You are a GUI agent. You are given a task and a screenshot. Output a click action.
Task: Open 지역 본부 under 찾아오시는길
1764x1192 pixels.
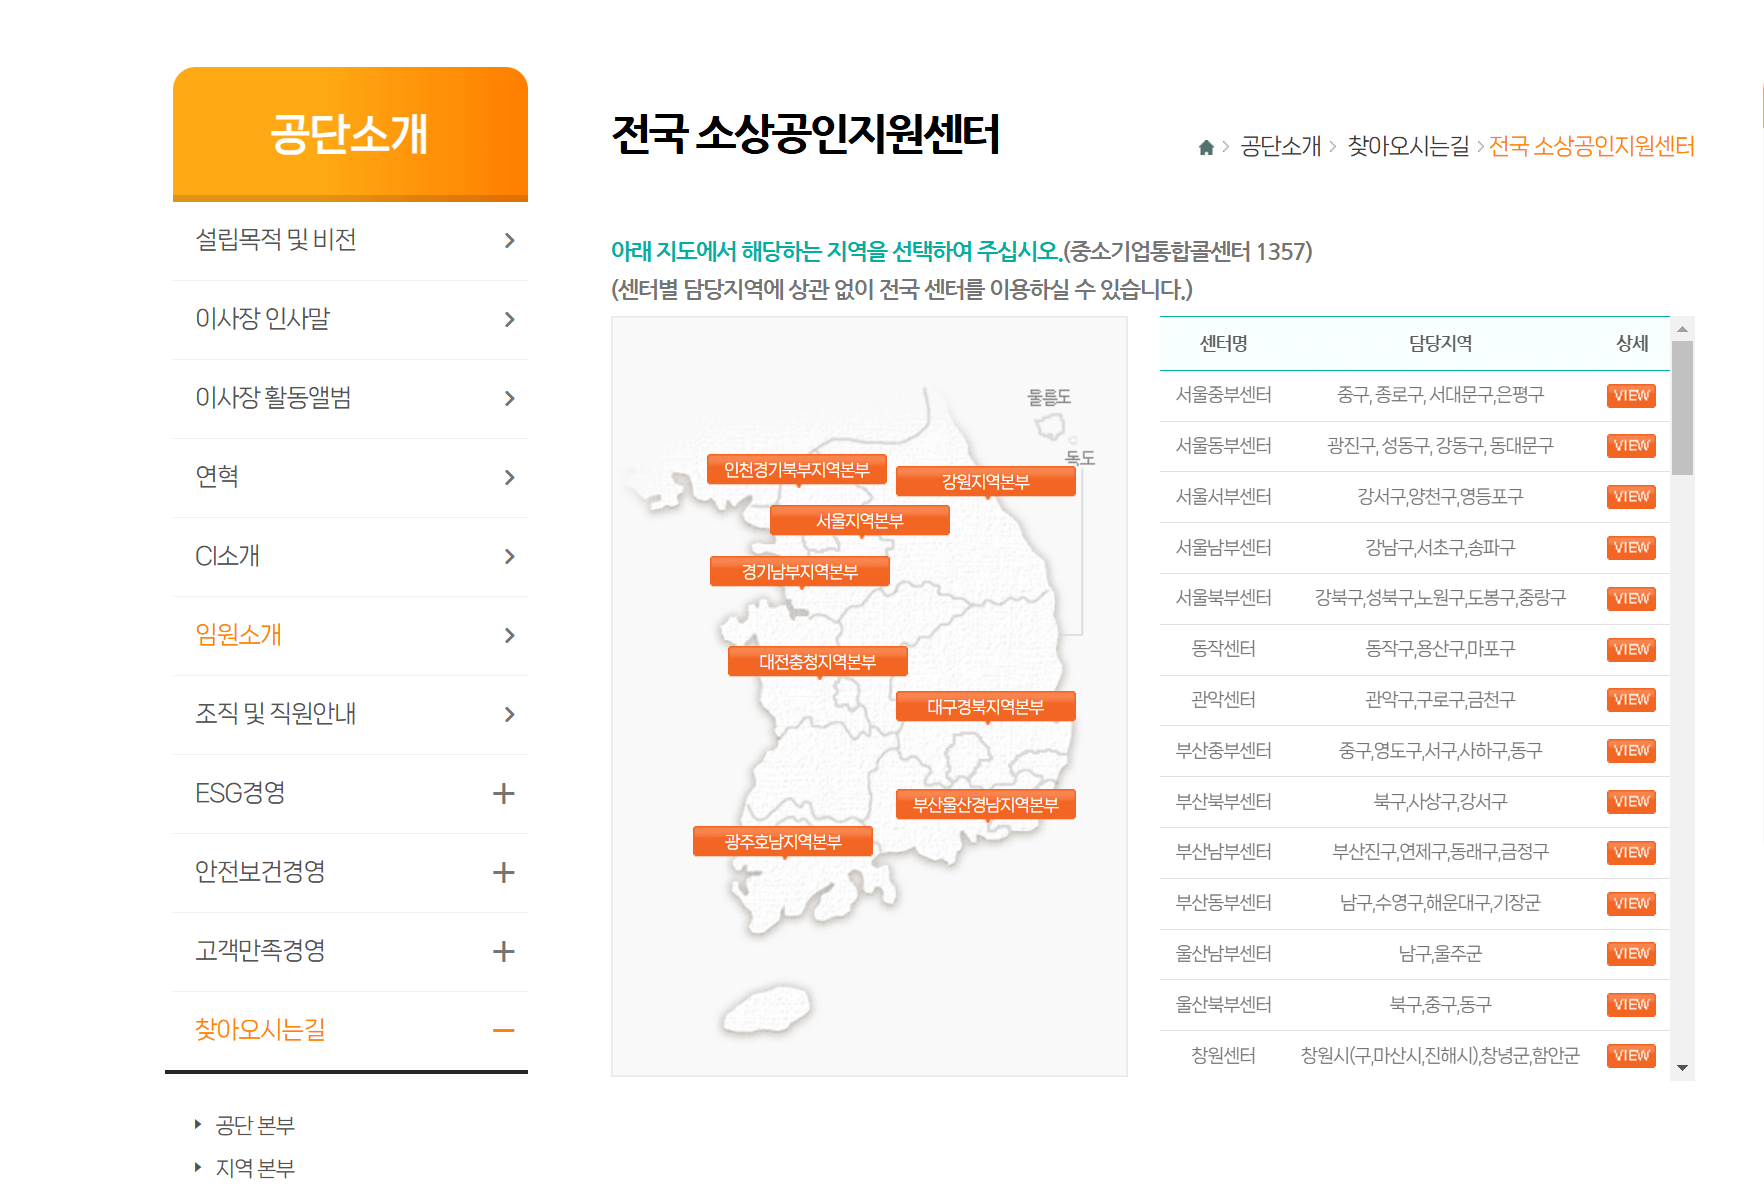[x=253, y=1166]
